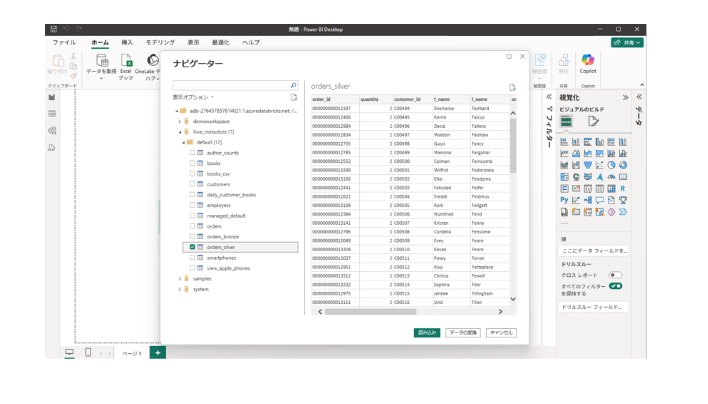Select the treemap visual icon

click(564, 177)
